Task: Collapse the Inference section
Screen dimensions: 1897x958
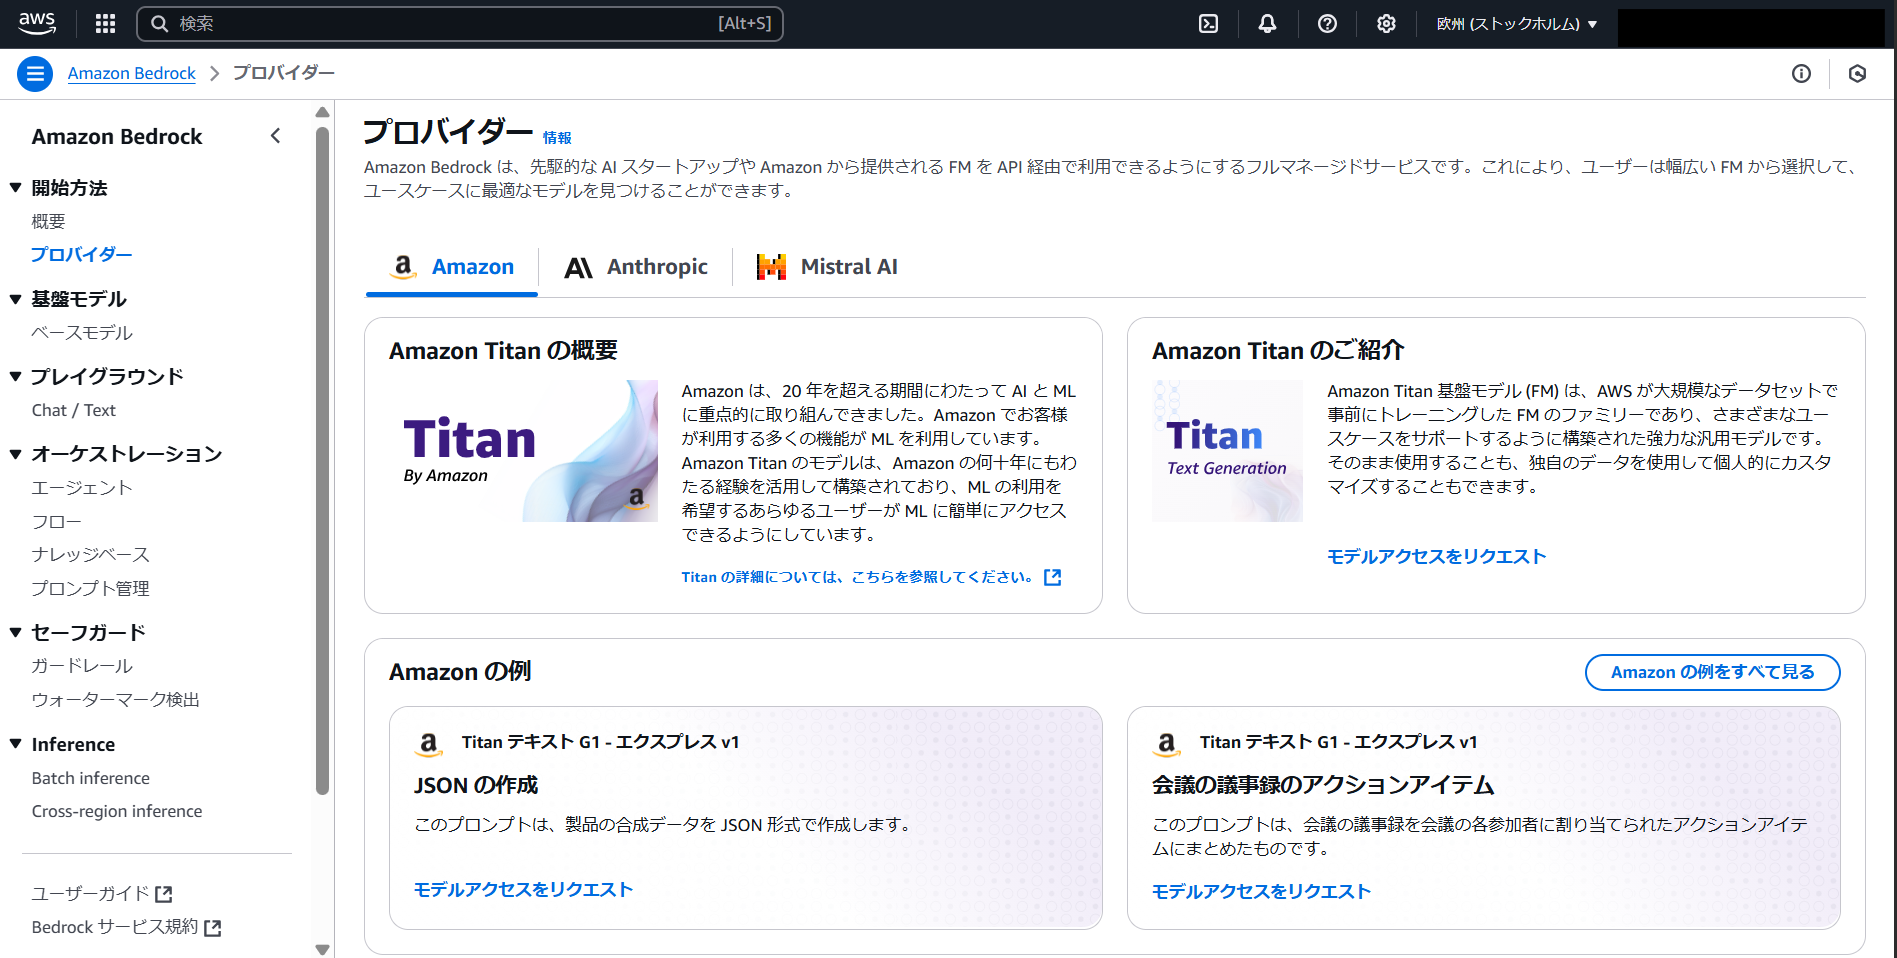Action: point(16,744)
